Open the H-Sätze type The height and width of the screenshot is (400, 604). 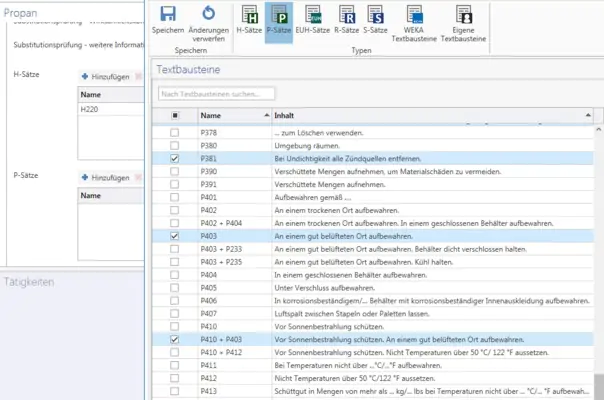coord(249,20)
